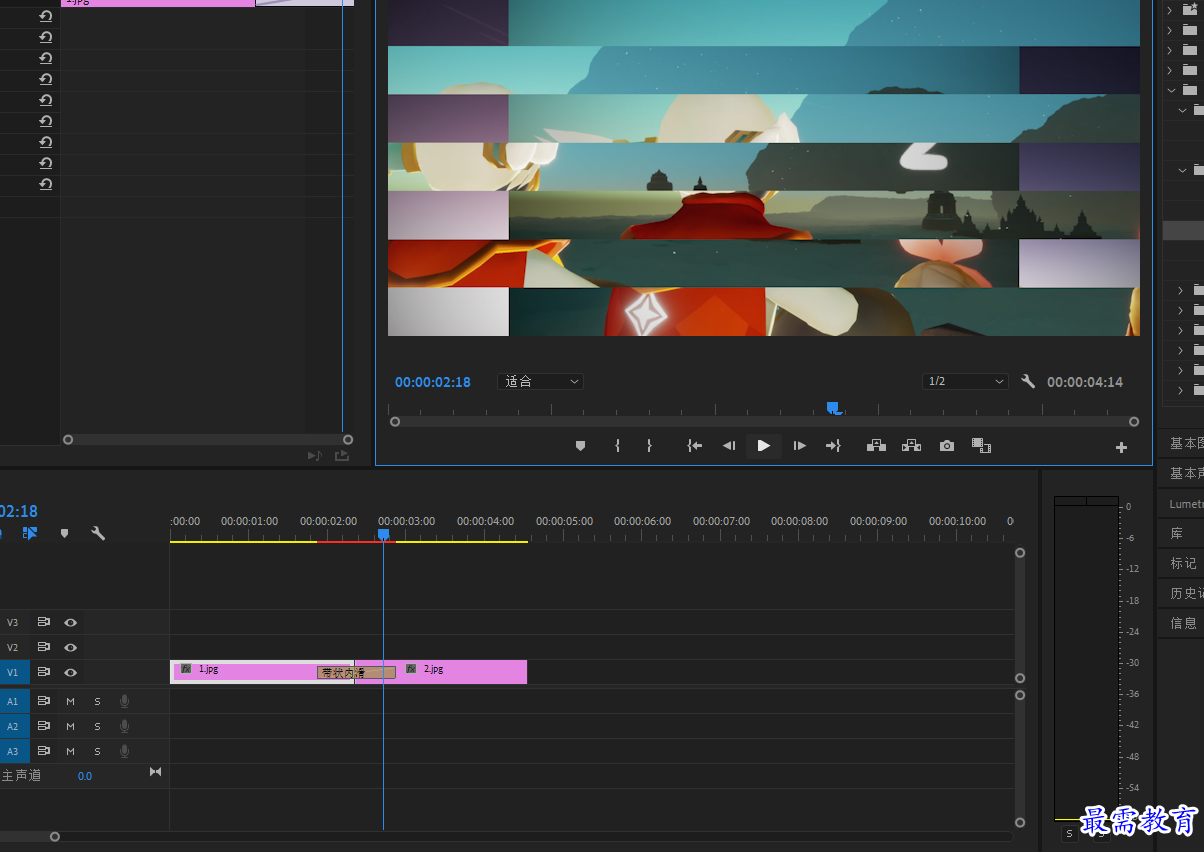
Task: Select the 带状内滑 transition between clips
Action: point(356,673)
